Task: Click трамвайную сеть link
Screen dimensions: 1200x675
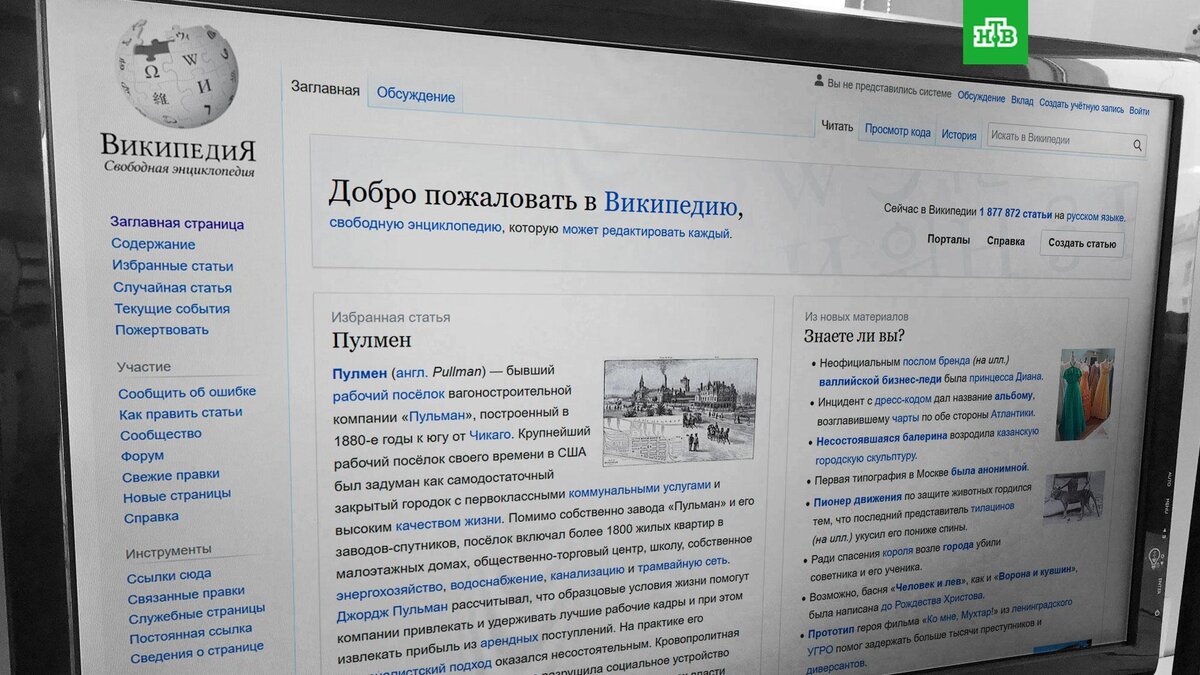Action: coord(684,565)
